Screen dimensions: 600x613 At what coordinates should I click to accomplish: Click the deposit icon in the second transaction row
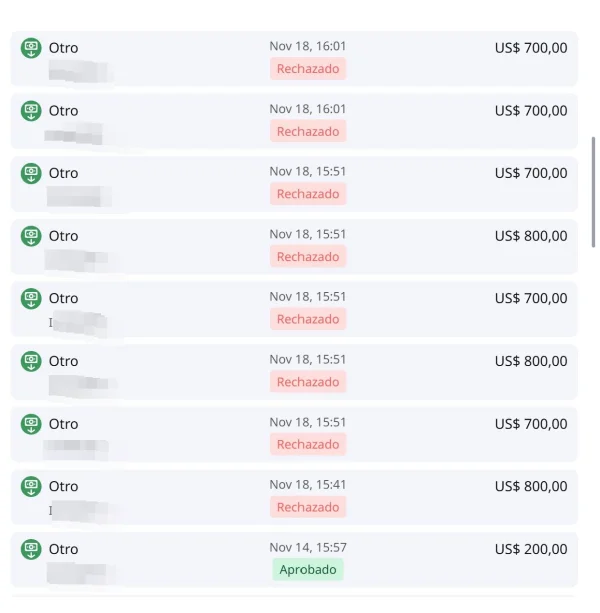point(31,110)
